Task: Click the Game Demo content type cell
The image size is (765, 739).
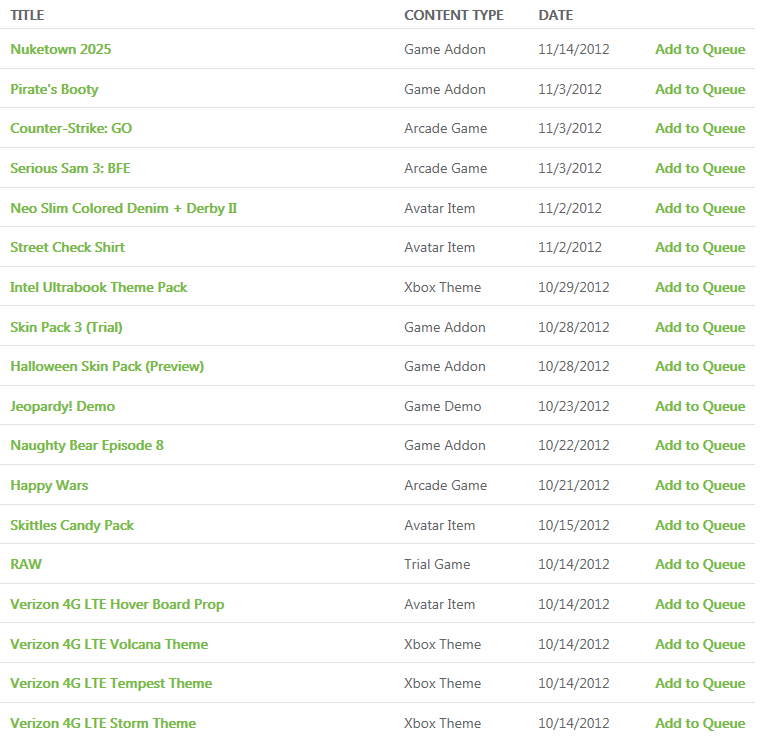Action: (443, 406)
